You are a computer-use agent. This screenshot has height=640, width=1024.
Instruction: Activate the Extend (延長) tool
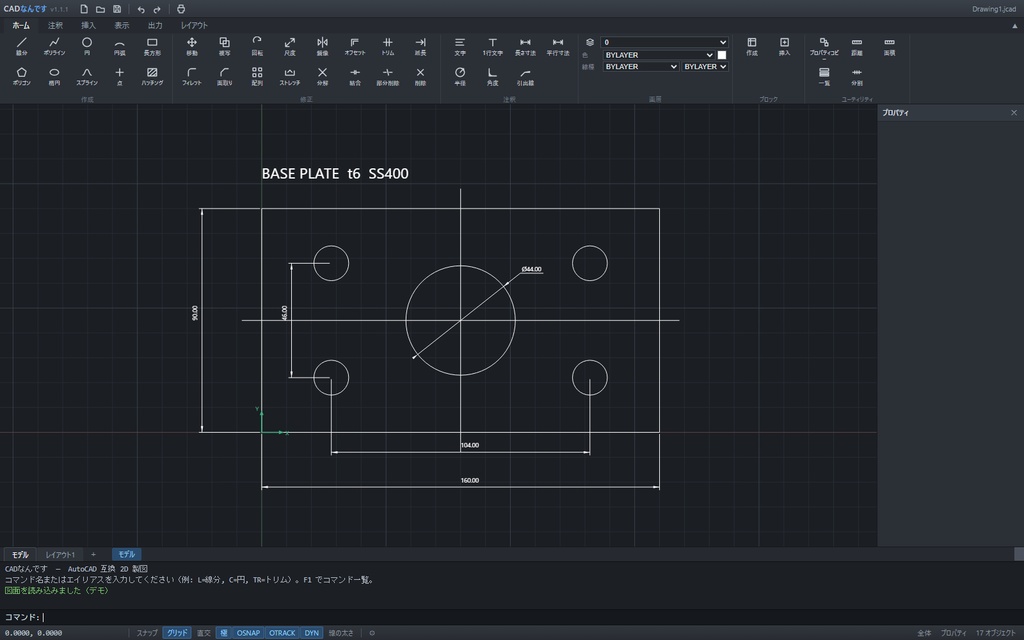click(421, 46)
